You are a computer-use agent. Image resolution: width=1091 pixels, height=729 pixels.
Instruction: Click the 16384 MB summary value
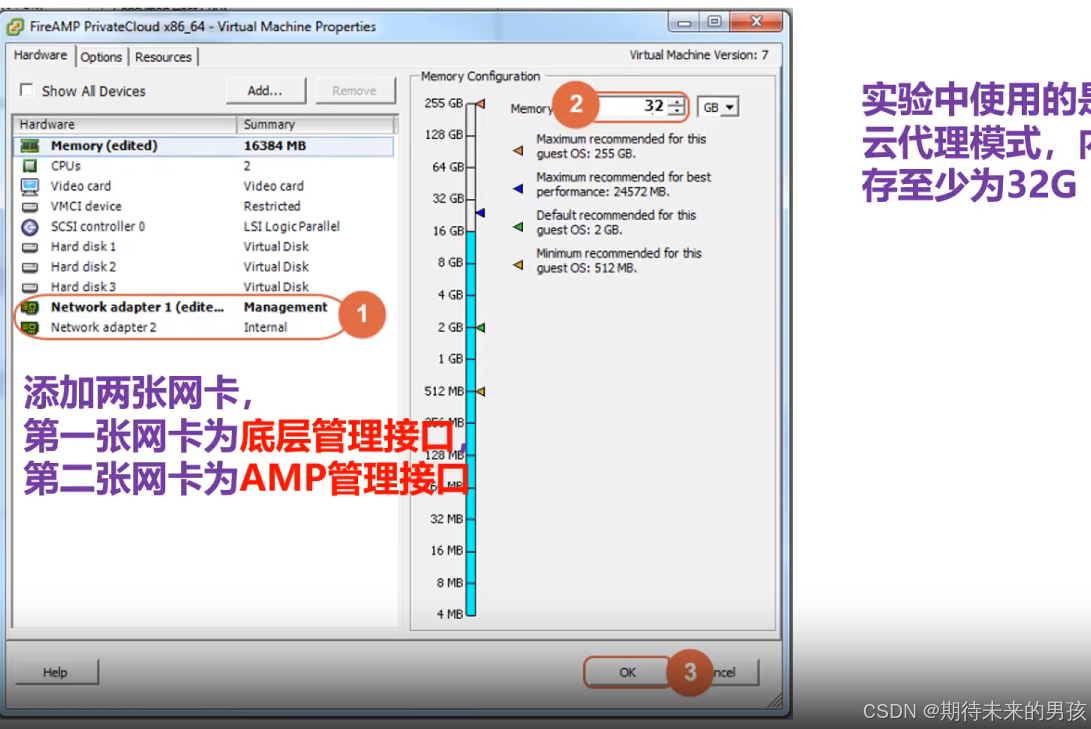coord(275,146)
